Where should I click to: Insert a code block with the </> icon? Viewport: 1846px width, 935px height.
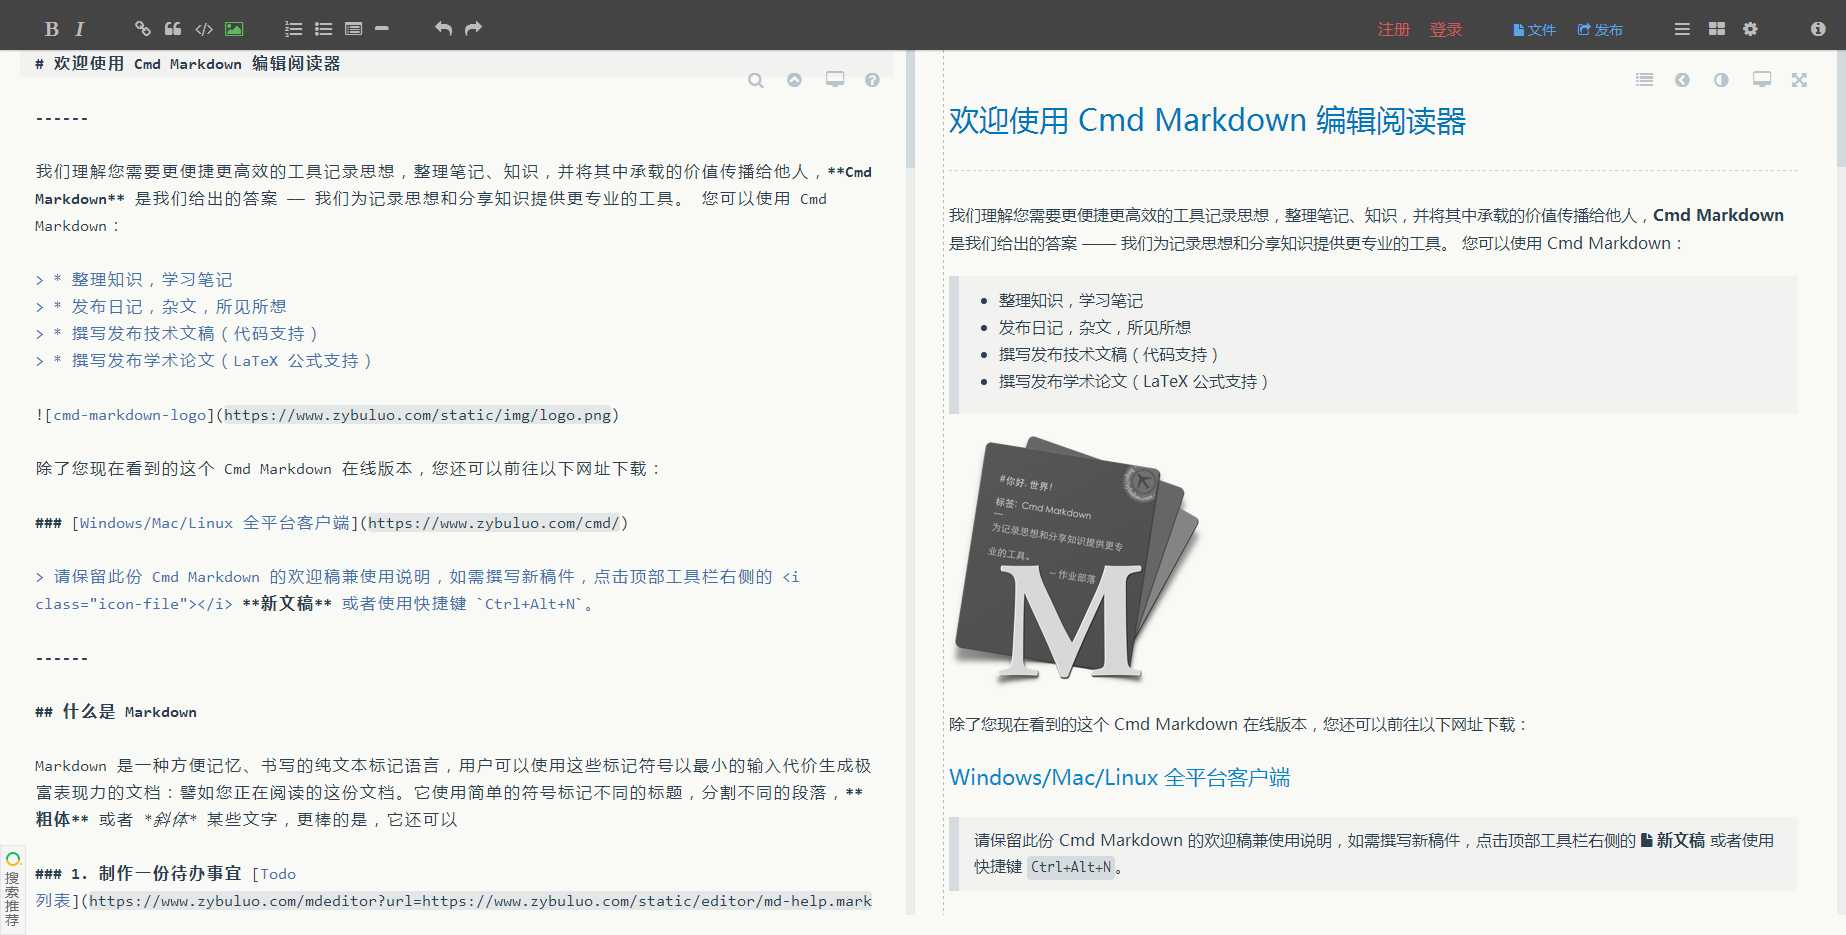[x=204, y=29]
